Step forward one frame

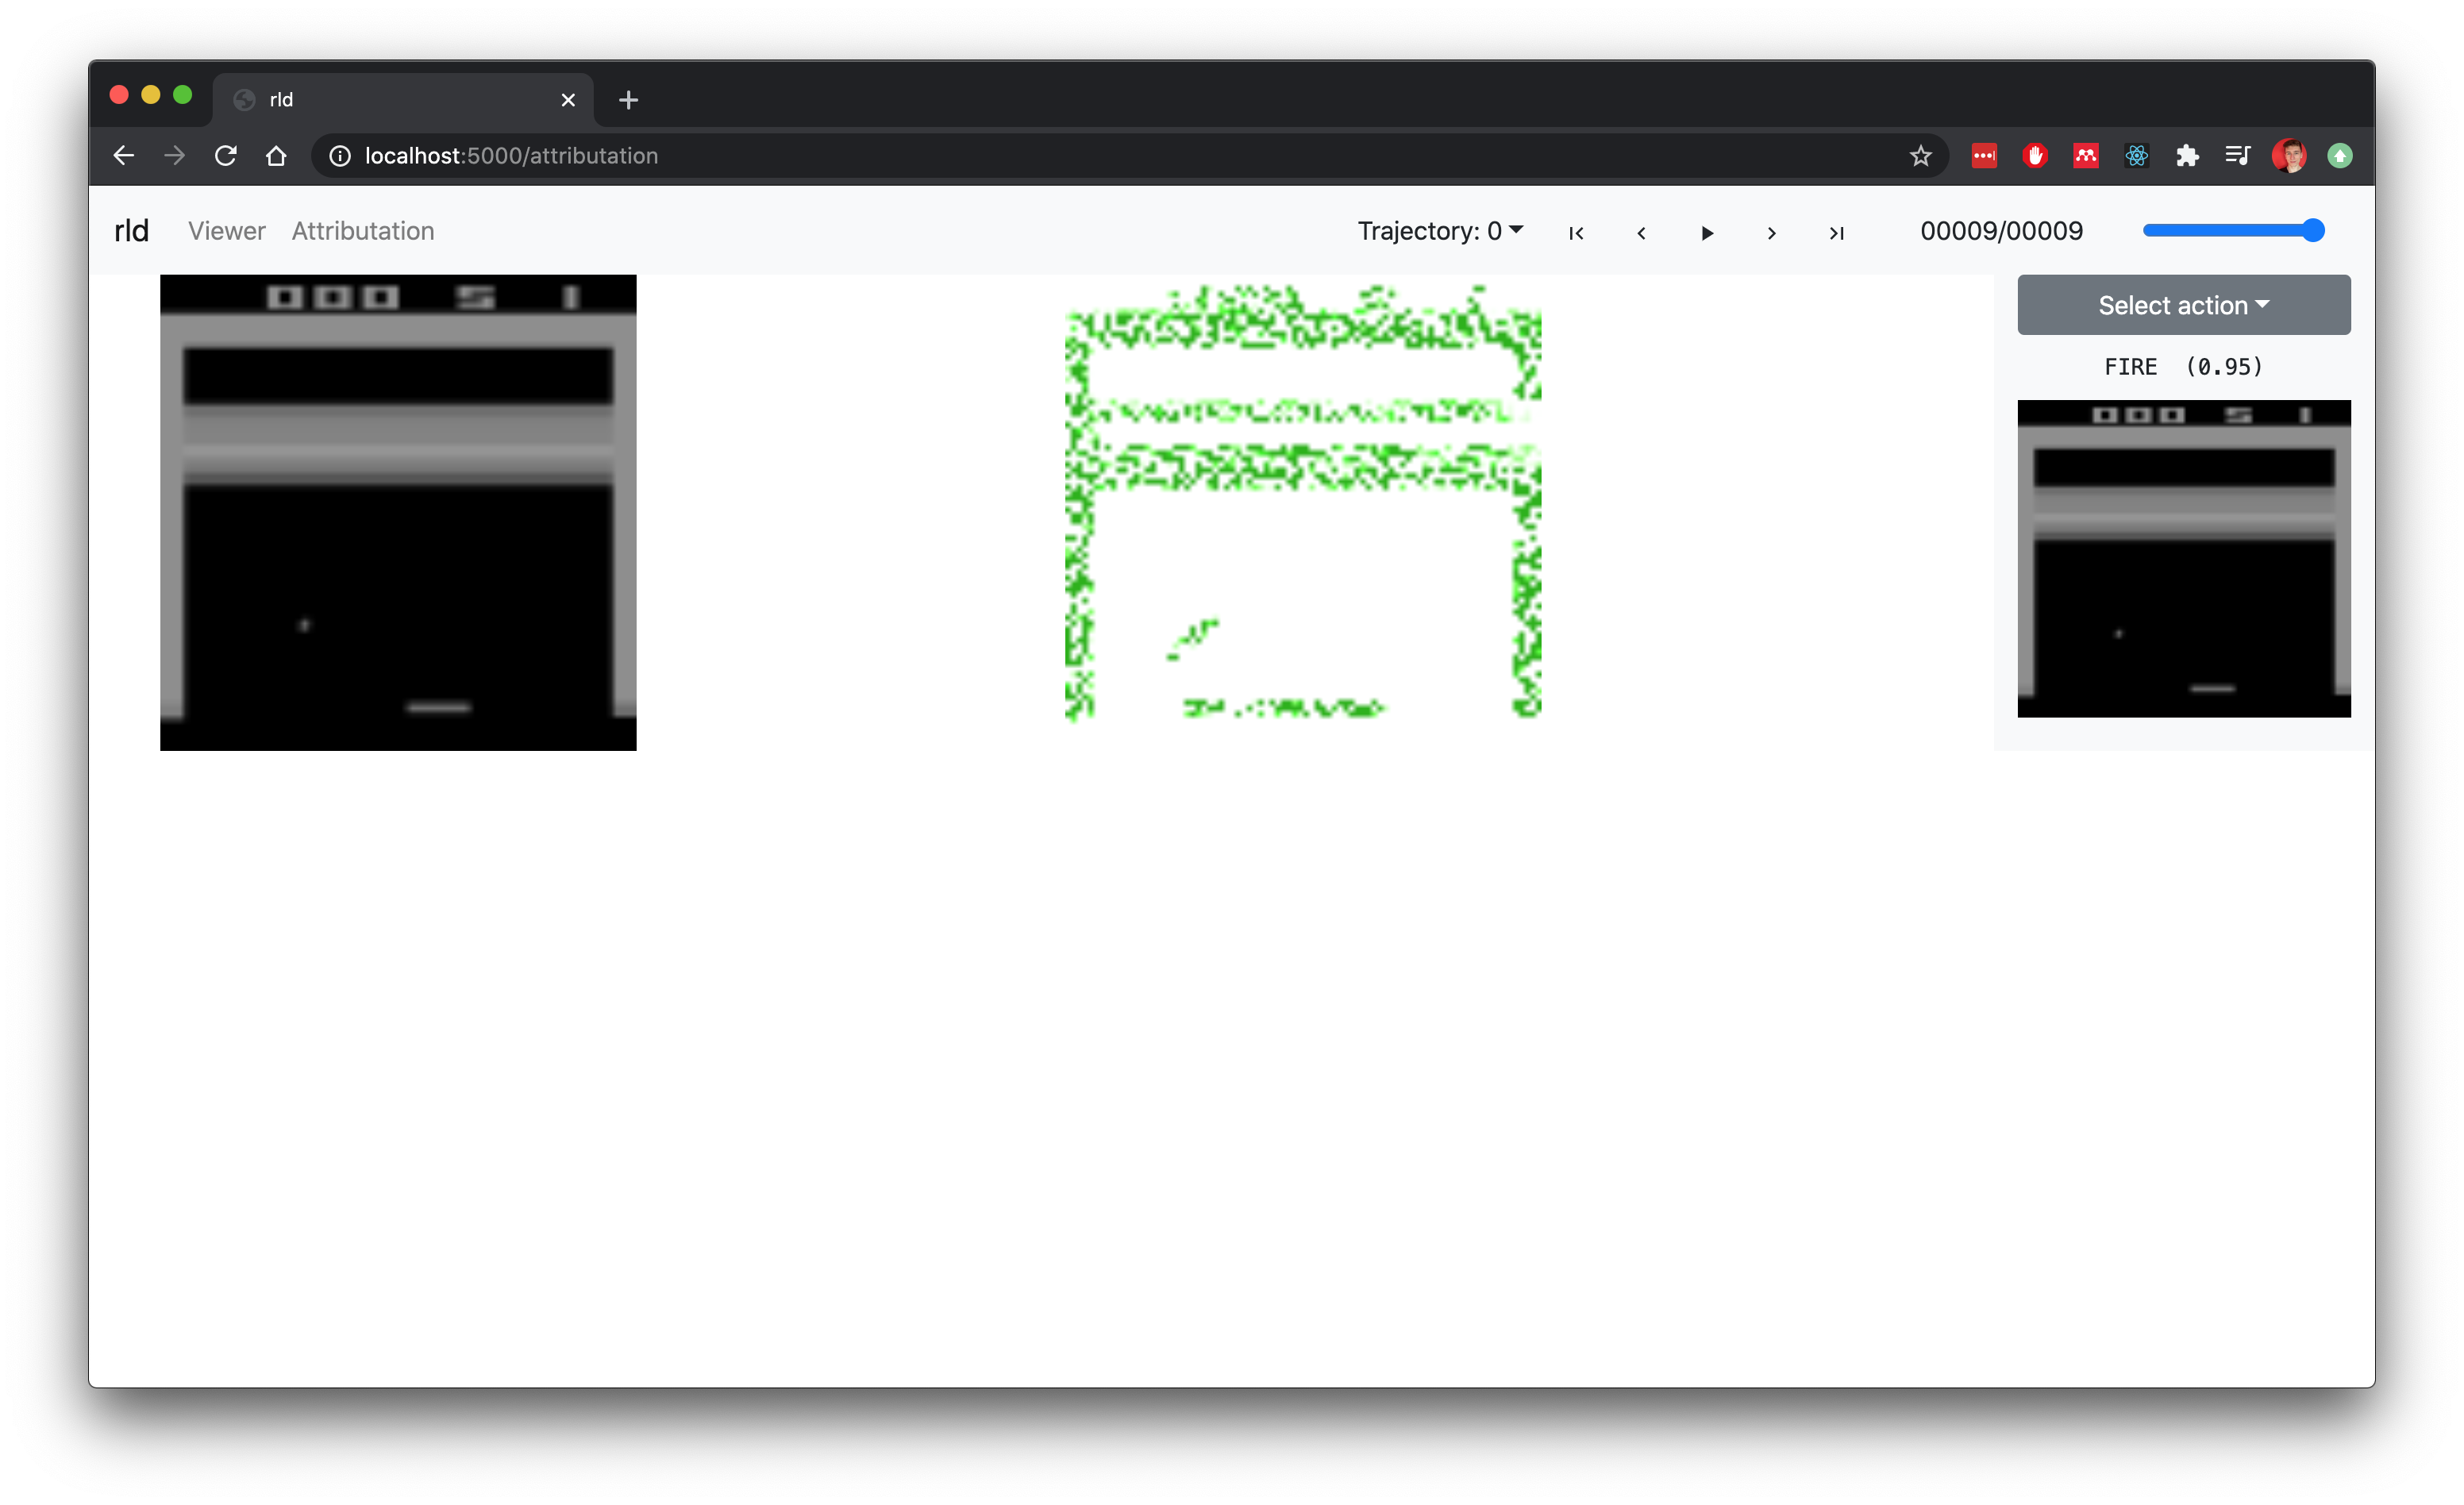tap(1771, 233)
